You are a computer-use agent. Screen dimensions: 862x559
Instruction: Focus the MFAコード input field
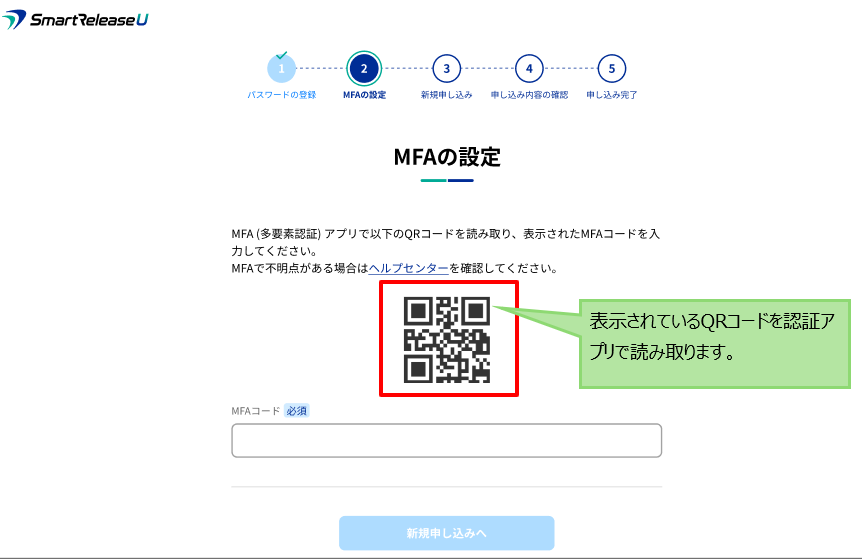coord(446,440)
